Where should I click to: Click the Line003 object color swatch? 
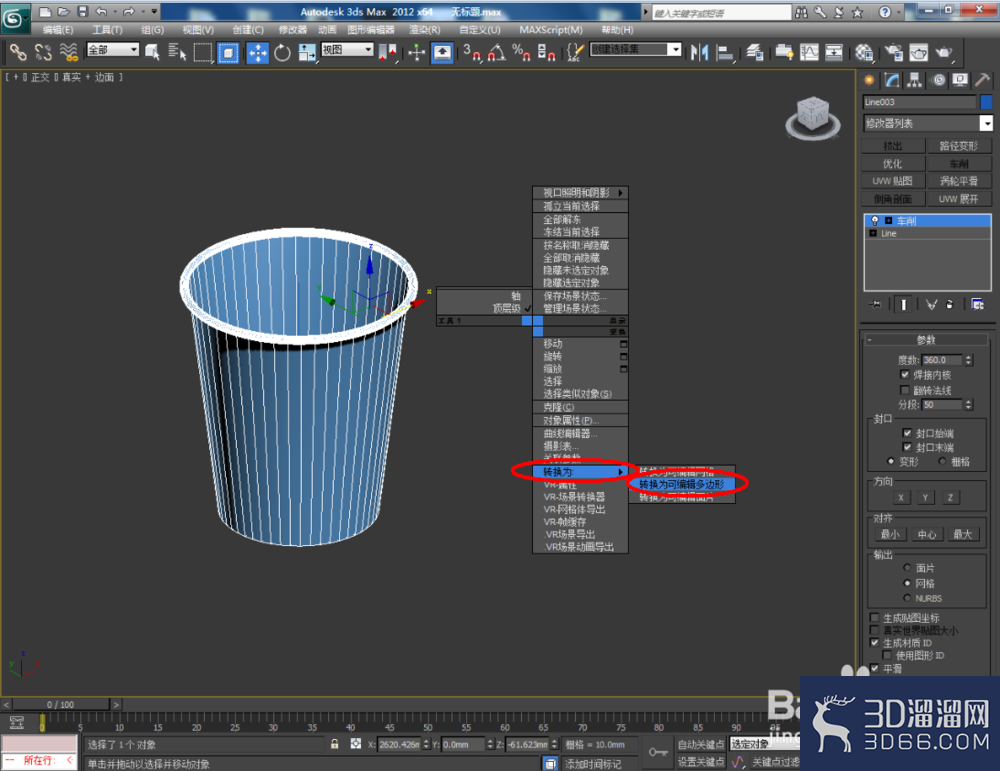click(x=986, y=101)
